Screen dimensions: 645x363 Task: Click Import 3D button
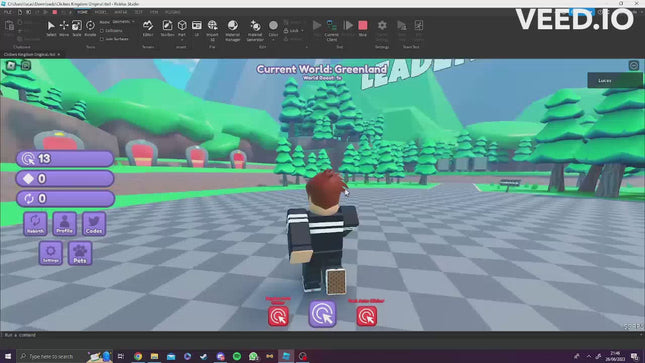pyautogui.click(x=212, y=30)
